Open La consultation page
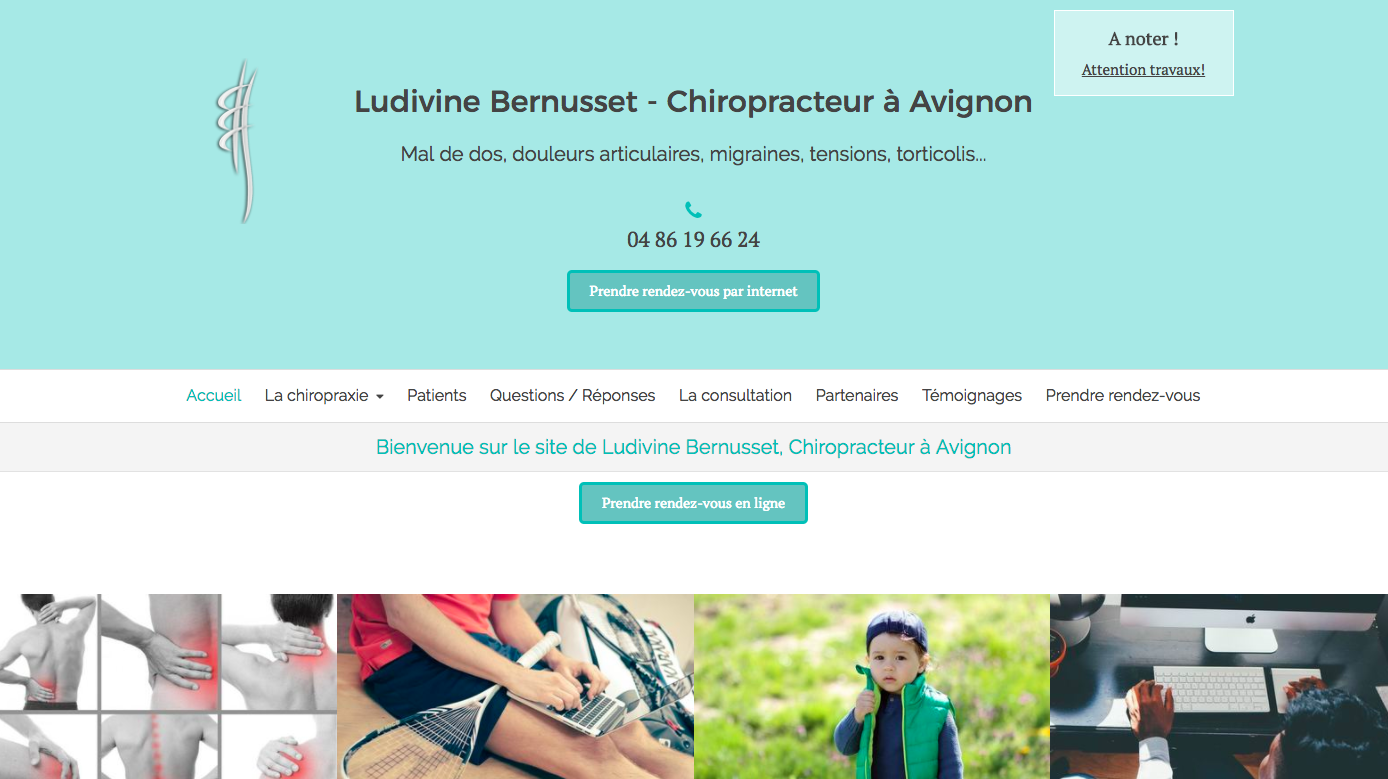The image size is (1388, 779). [735, 396]
